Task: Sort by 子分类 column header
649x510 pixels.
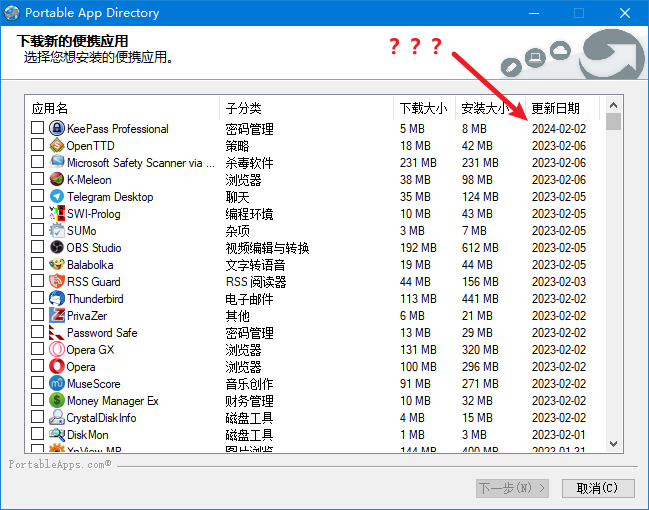Action: 306,108
